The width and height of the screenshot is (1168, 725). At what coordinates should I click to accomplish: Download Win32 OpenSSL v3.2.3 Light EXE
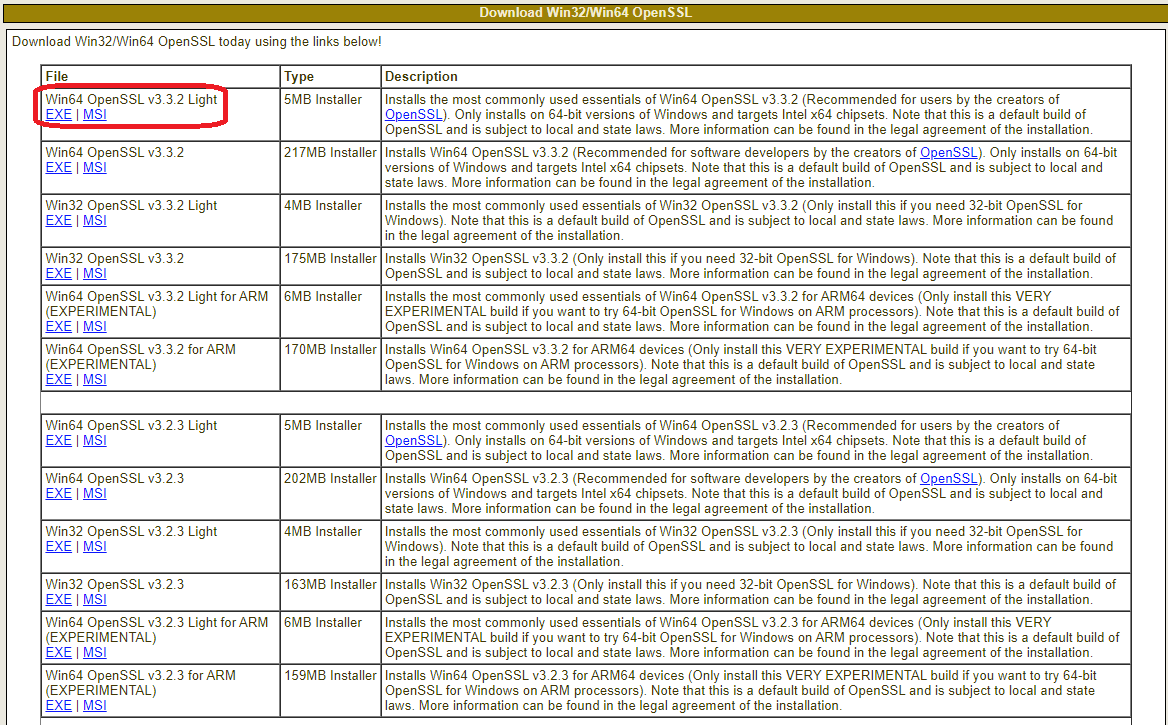(58, 546)
